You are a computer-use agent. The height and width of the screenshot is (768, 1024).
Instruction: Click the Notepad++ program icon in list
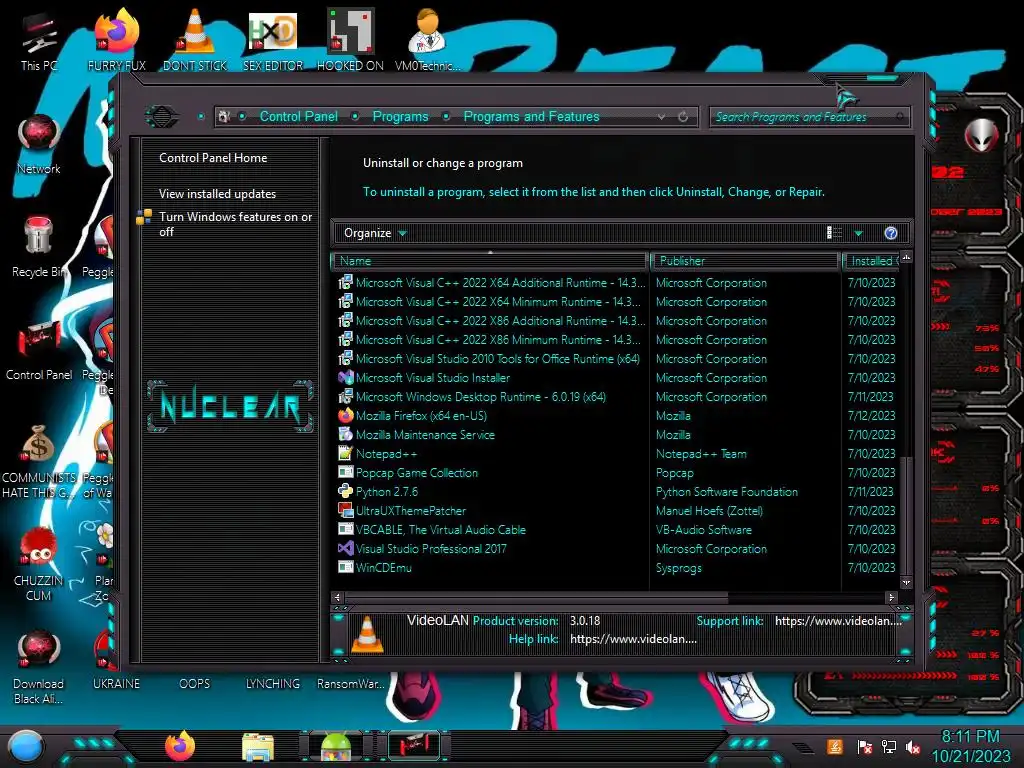pos(345,453)
